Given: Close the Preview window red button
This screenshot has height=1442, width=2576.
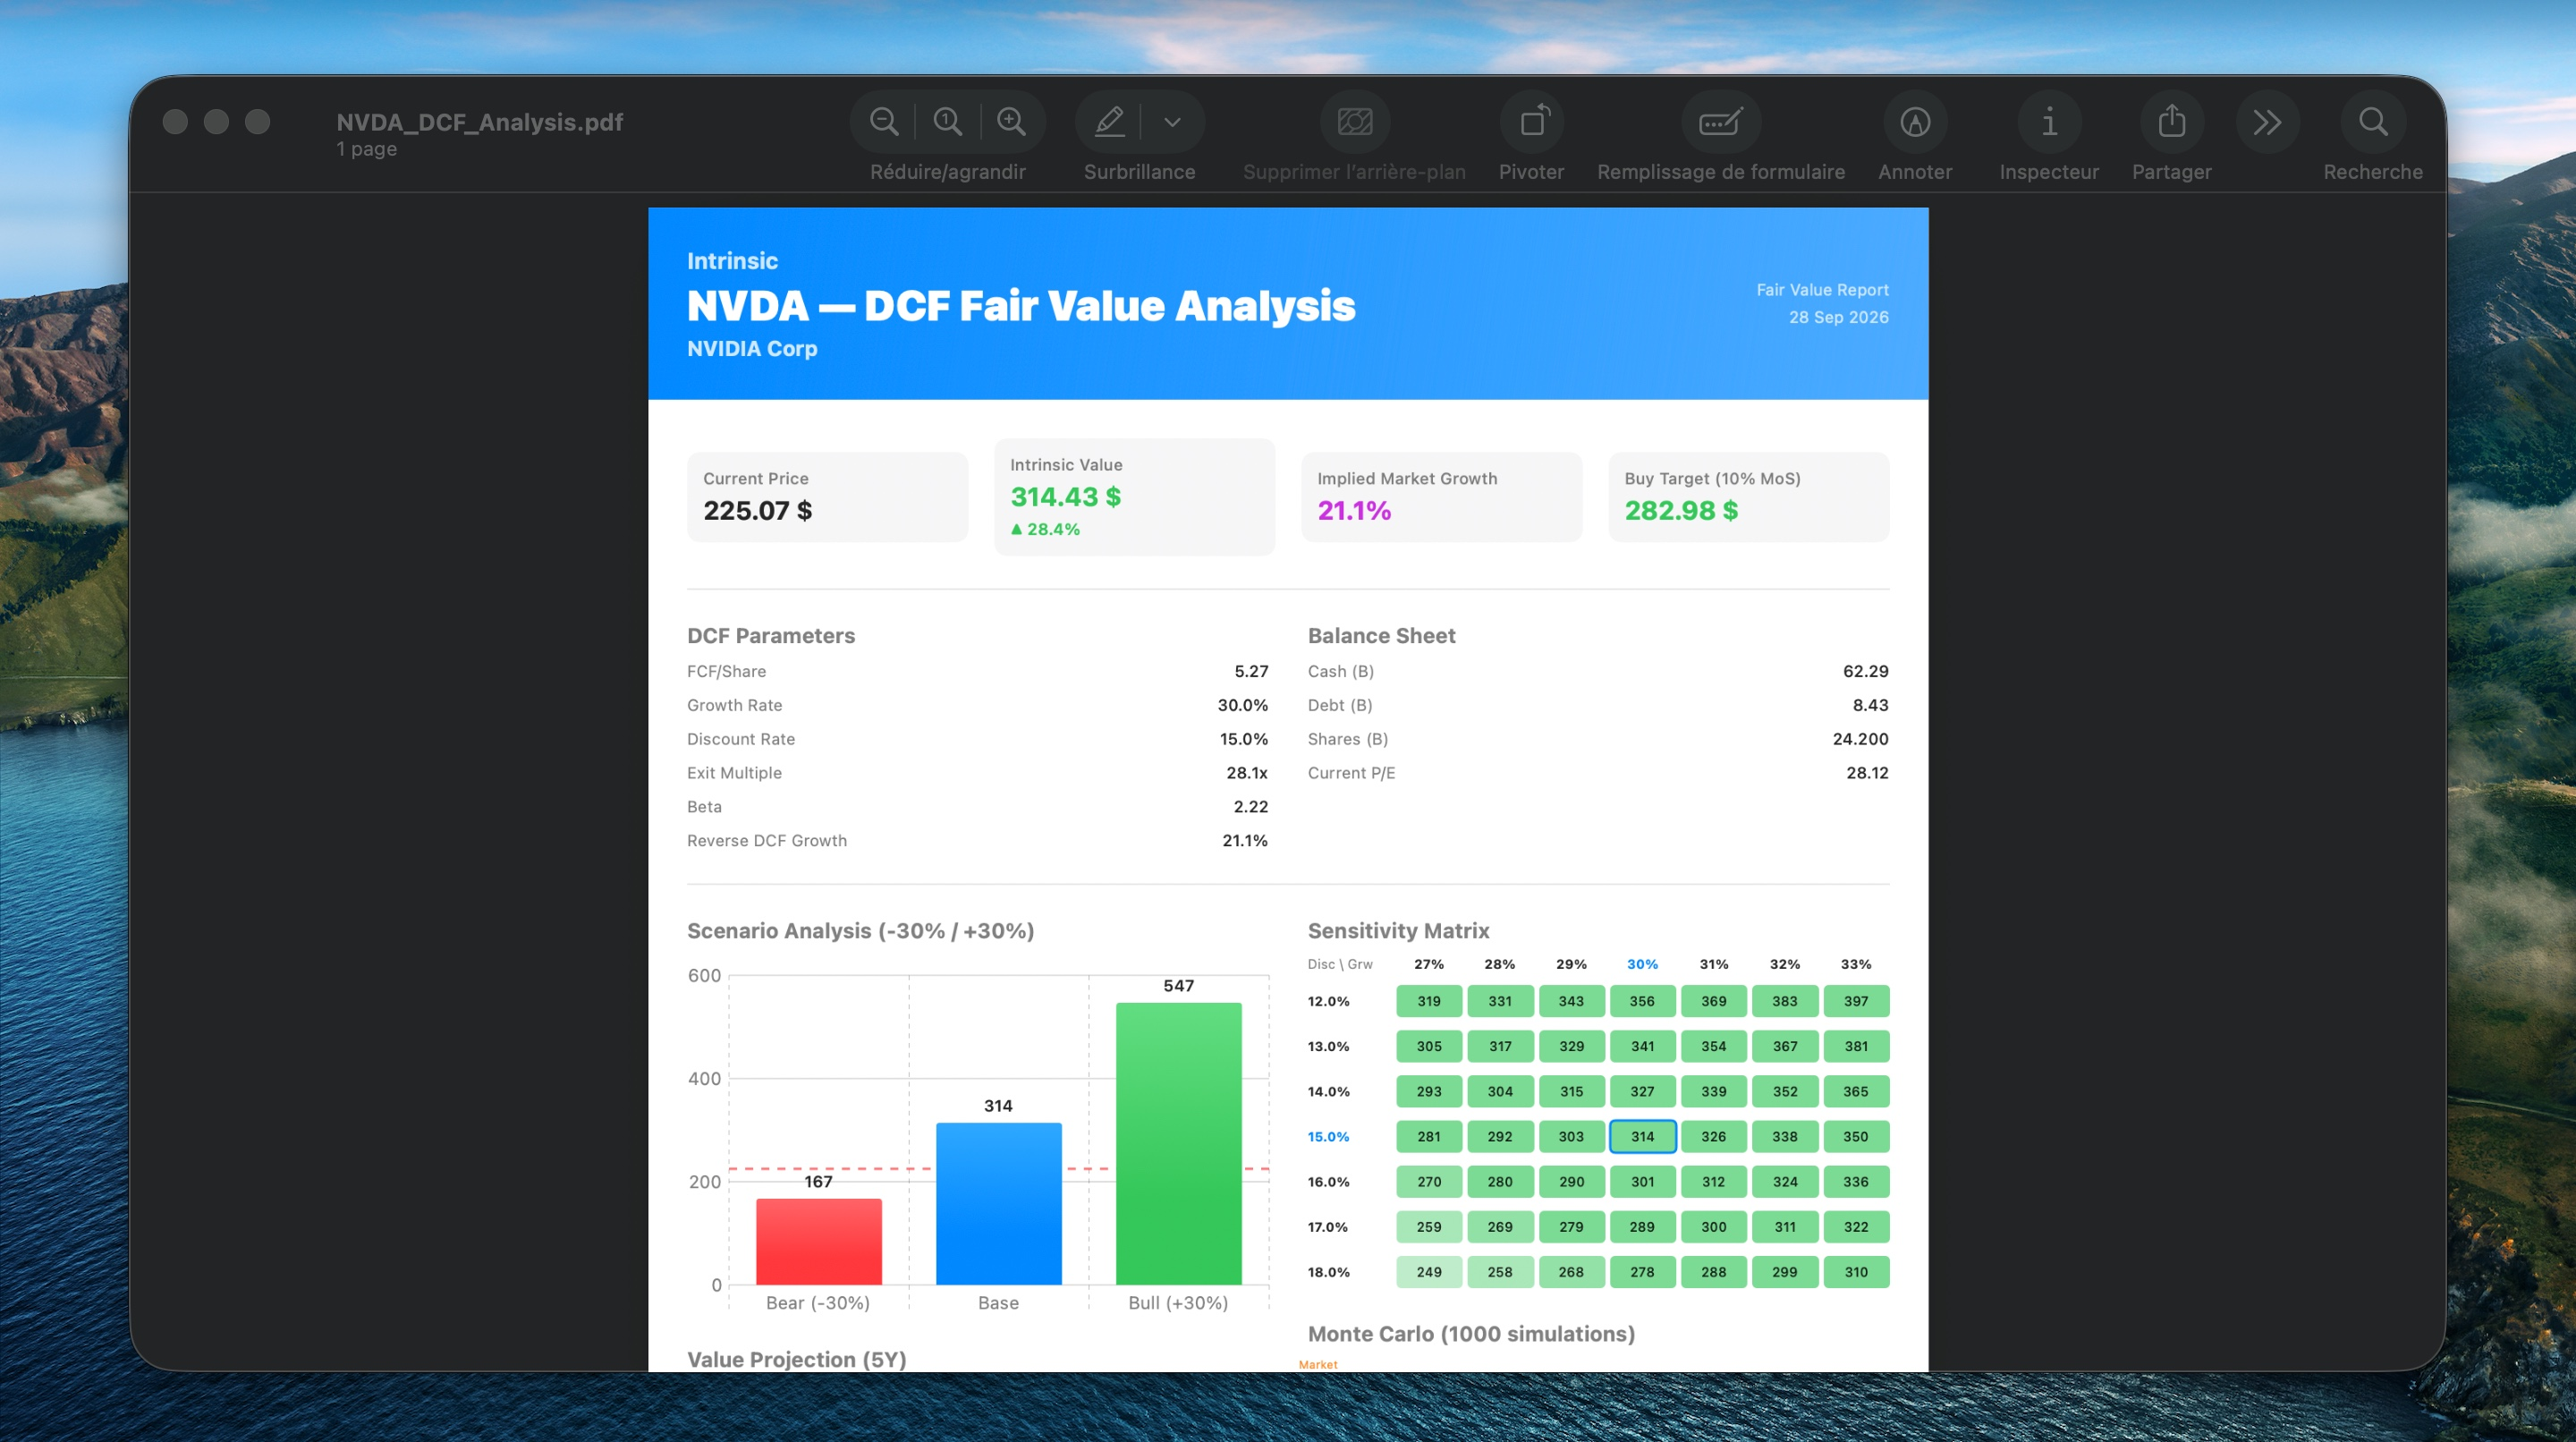Looking at the screenshot, I should (x=175, y=122).
